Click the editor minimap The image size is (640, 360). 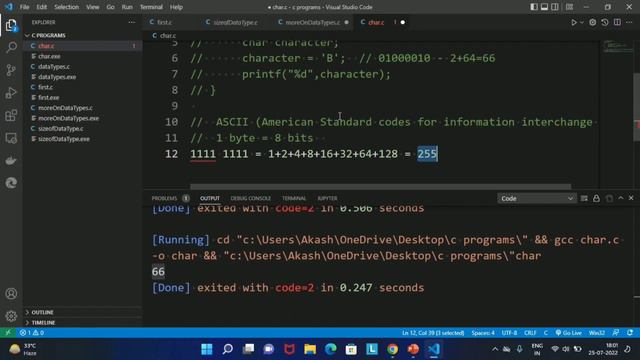[618, 47]
